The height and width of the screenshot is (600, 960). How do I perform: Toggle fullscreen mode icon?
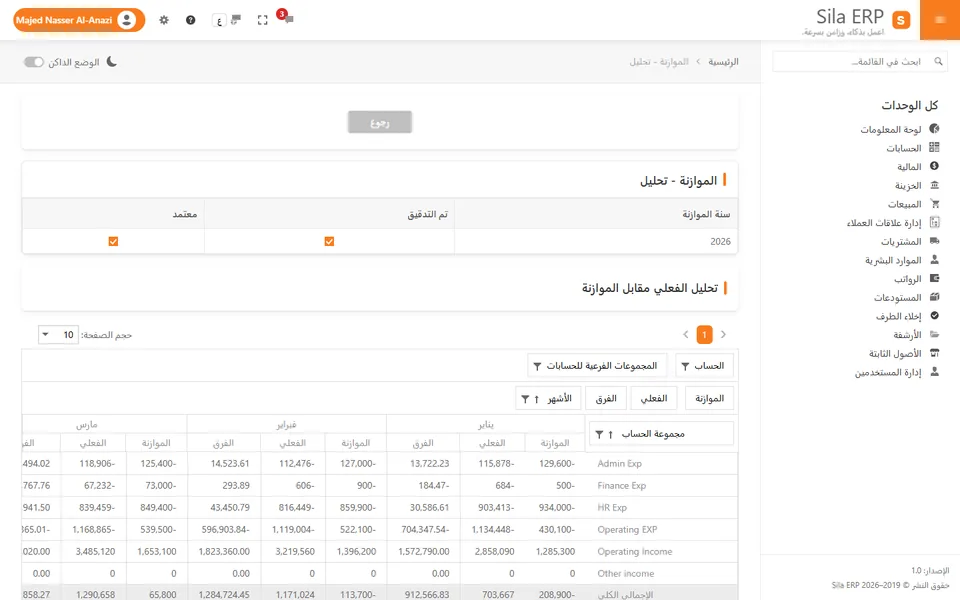[x=263, y=20]
